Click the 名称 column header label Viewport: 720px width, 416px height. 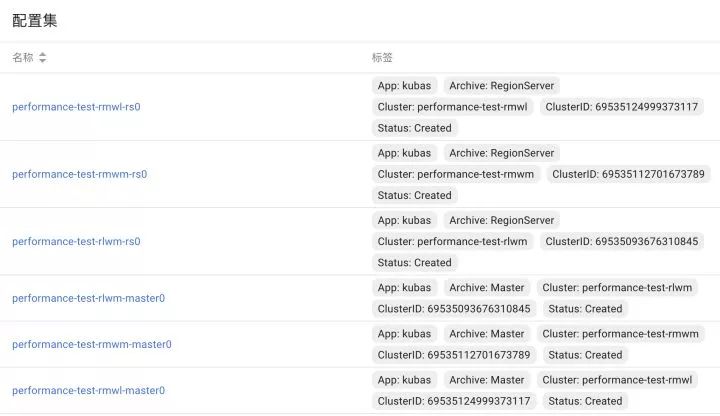click(22, 58)
